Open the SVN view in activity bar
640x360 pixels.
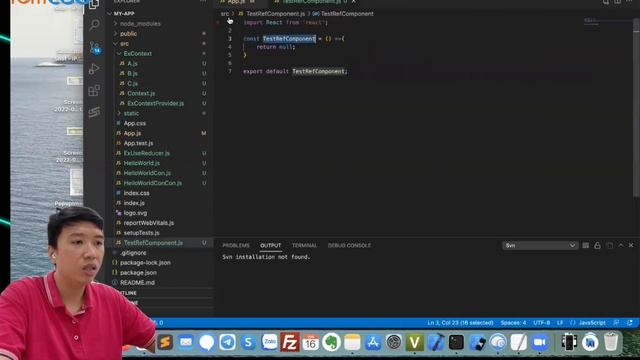pyautogui.click(x=94, y=112)
